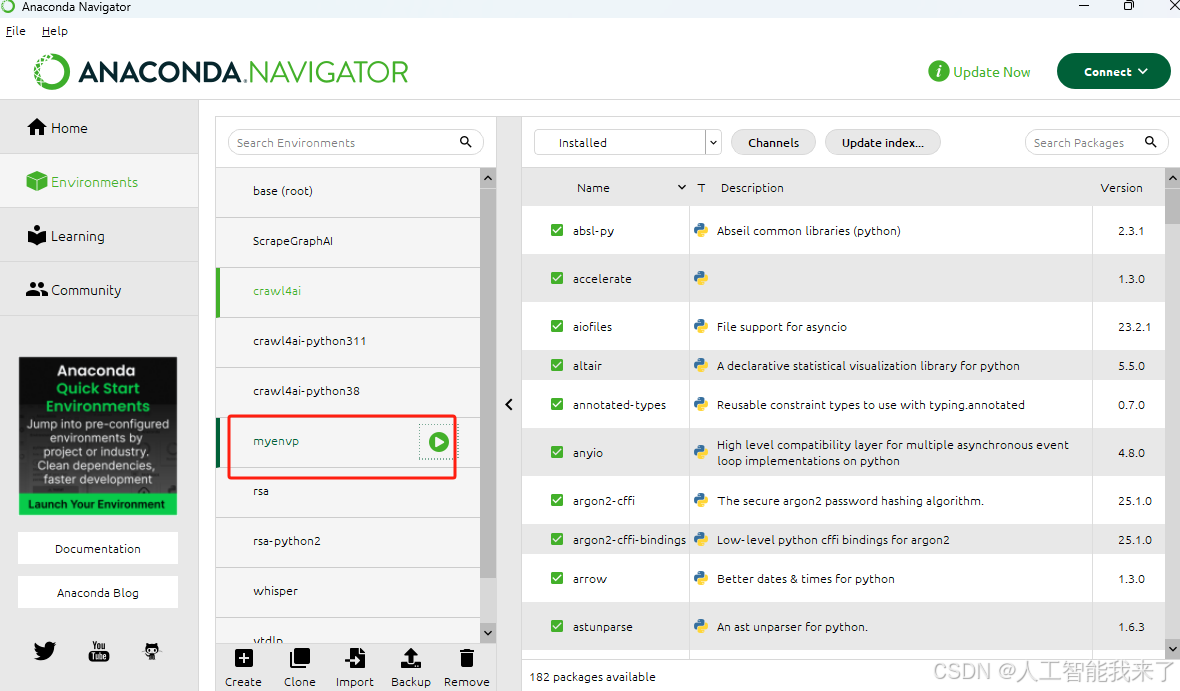Open the Anaconda Blog button
The height and width of the screenshot is (691, 1180).
[x=98, y=592]
